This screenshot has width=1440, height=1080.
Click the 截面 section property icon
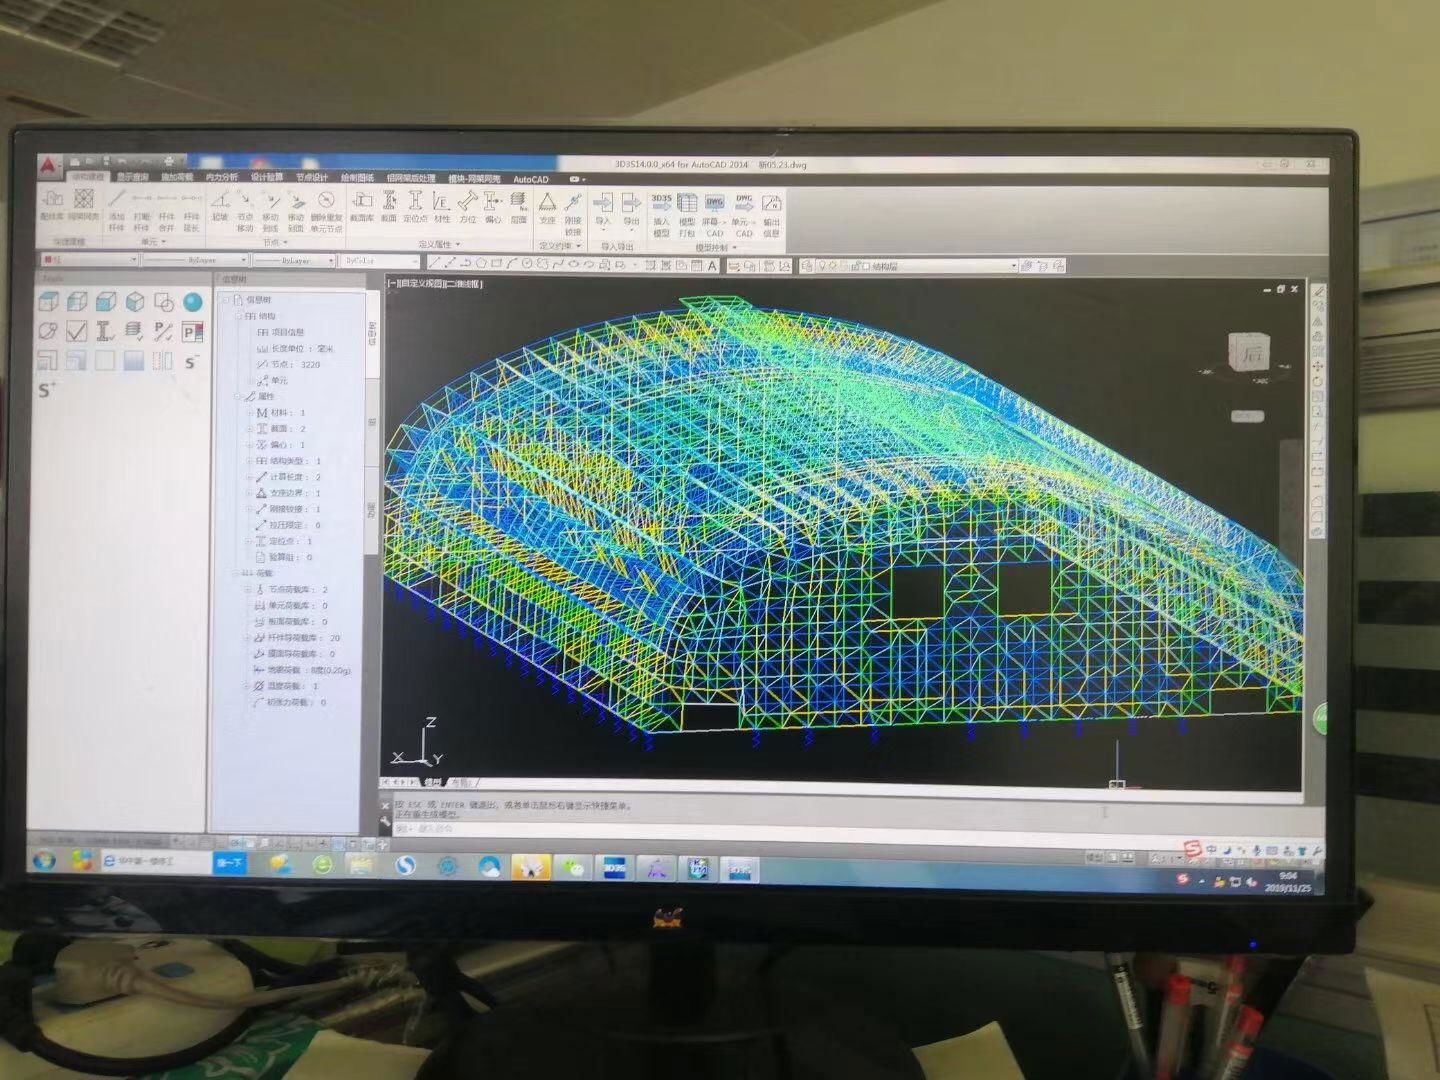[389, 206]
